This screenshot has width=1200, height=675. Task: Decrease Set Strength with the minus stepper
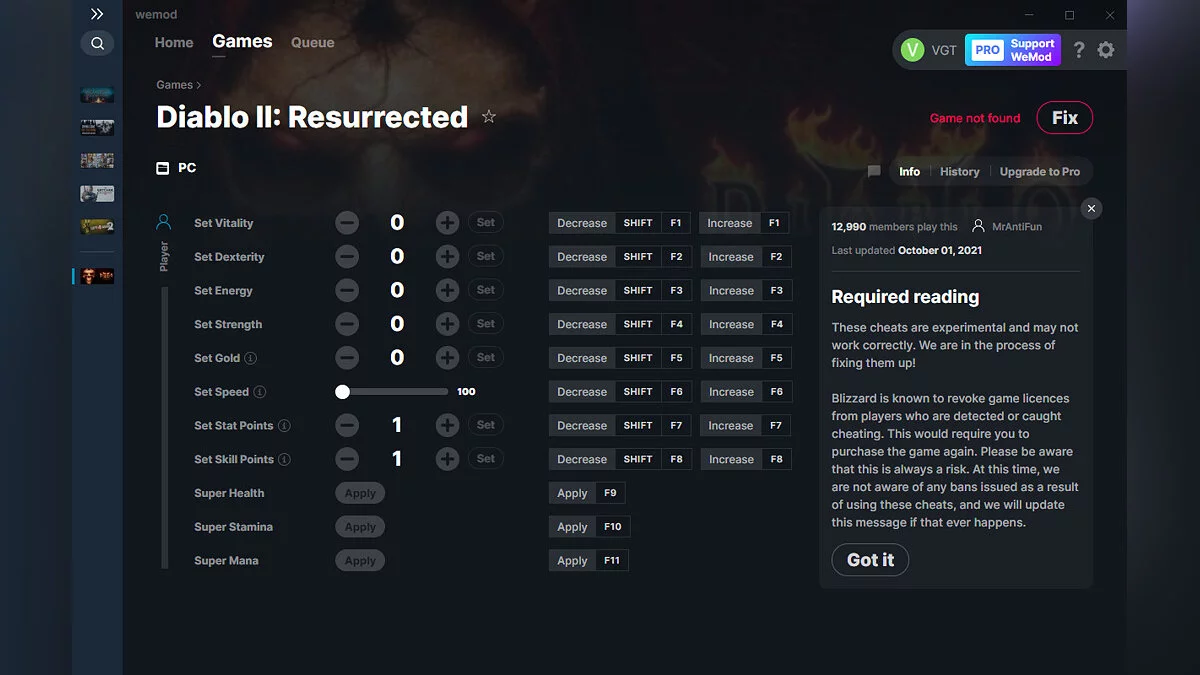(347, 323)
